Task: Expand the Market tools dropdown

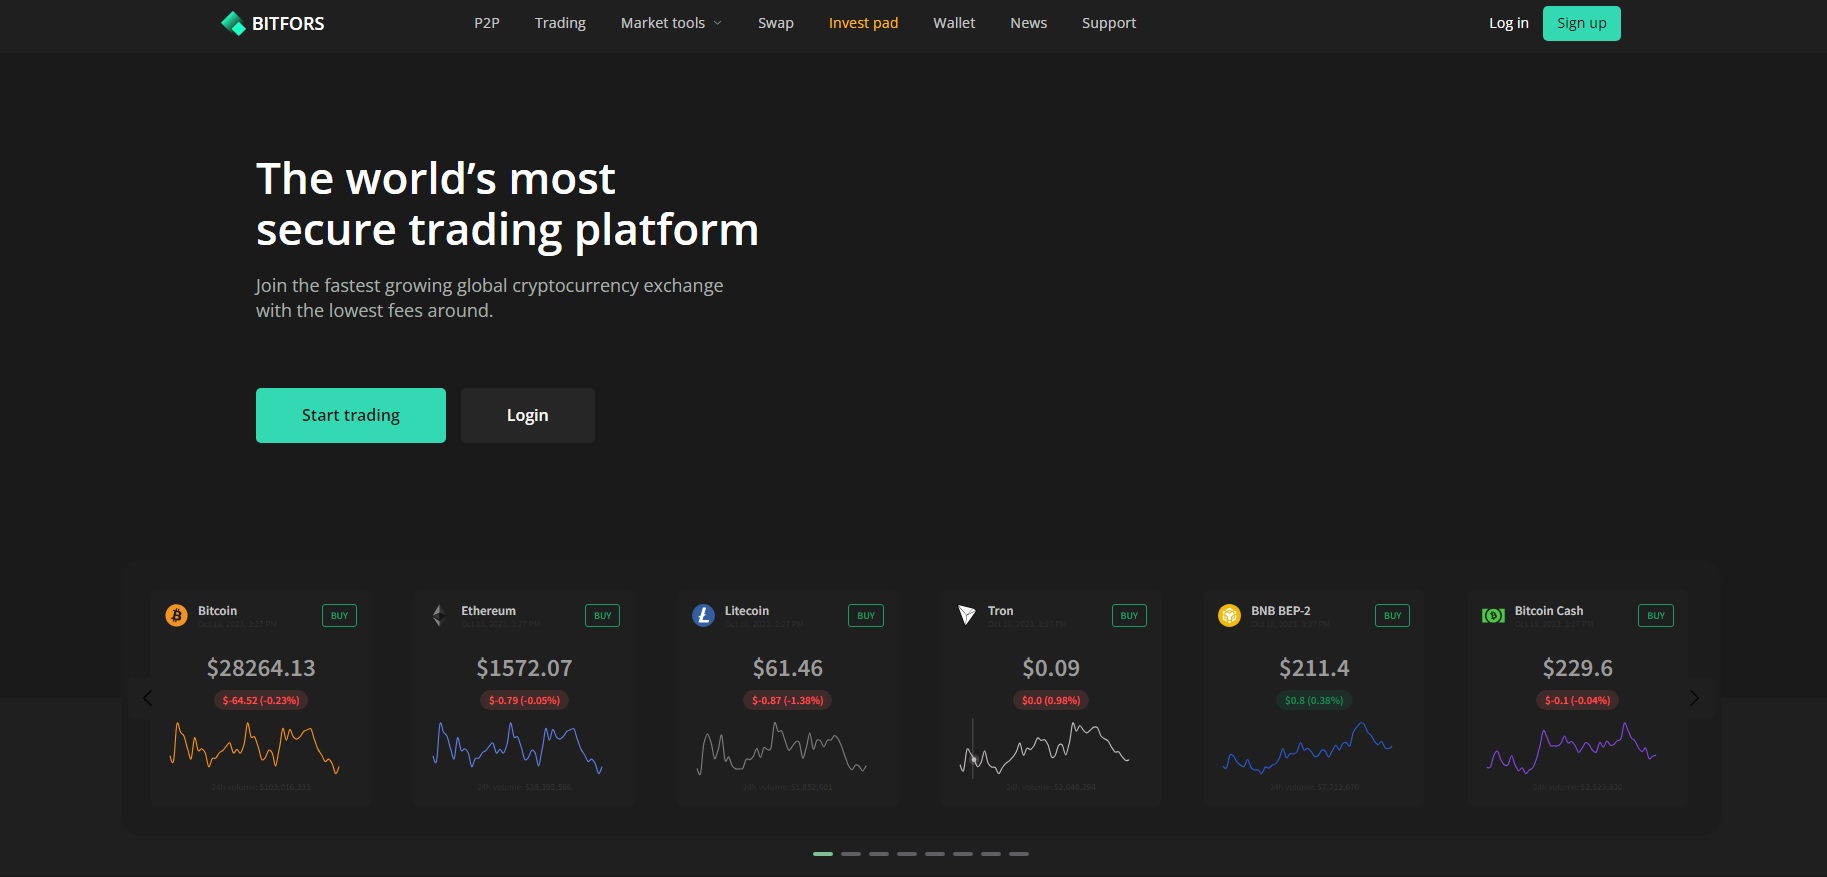Action: (x=671, y=23)
